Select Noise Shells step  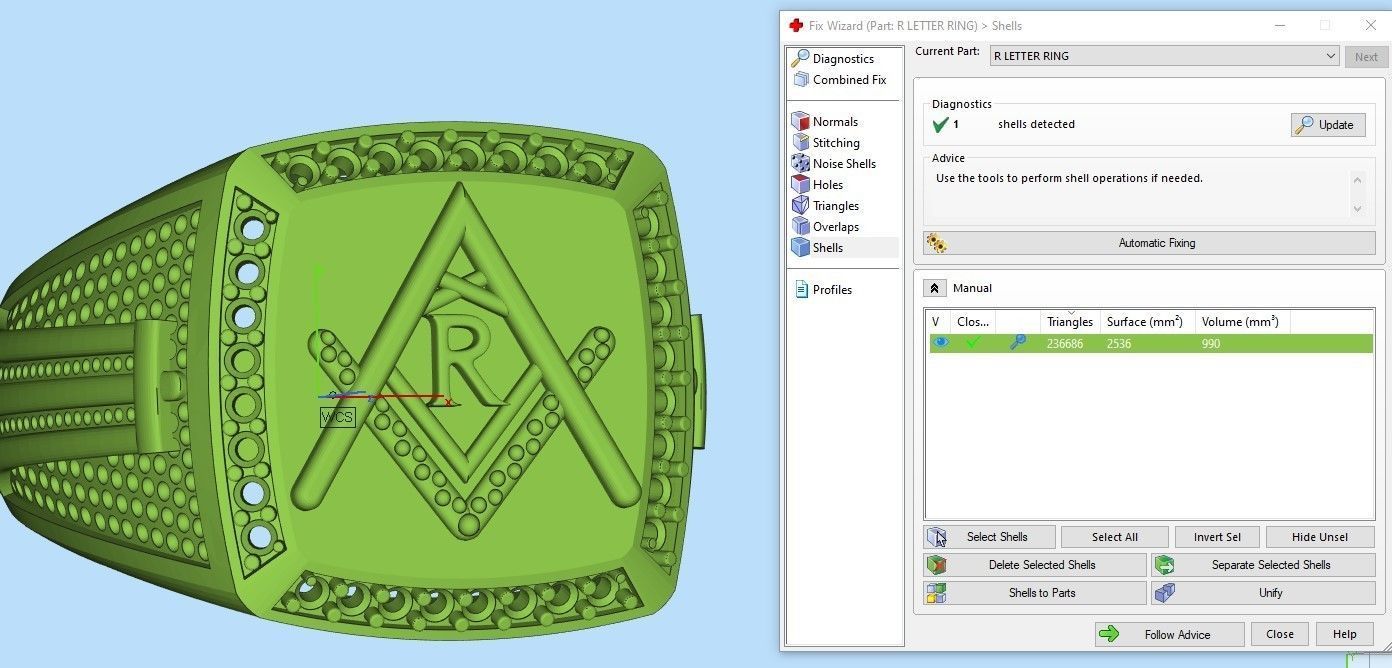pos(844,164)
